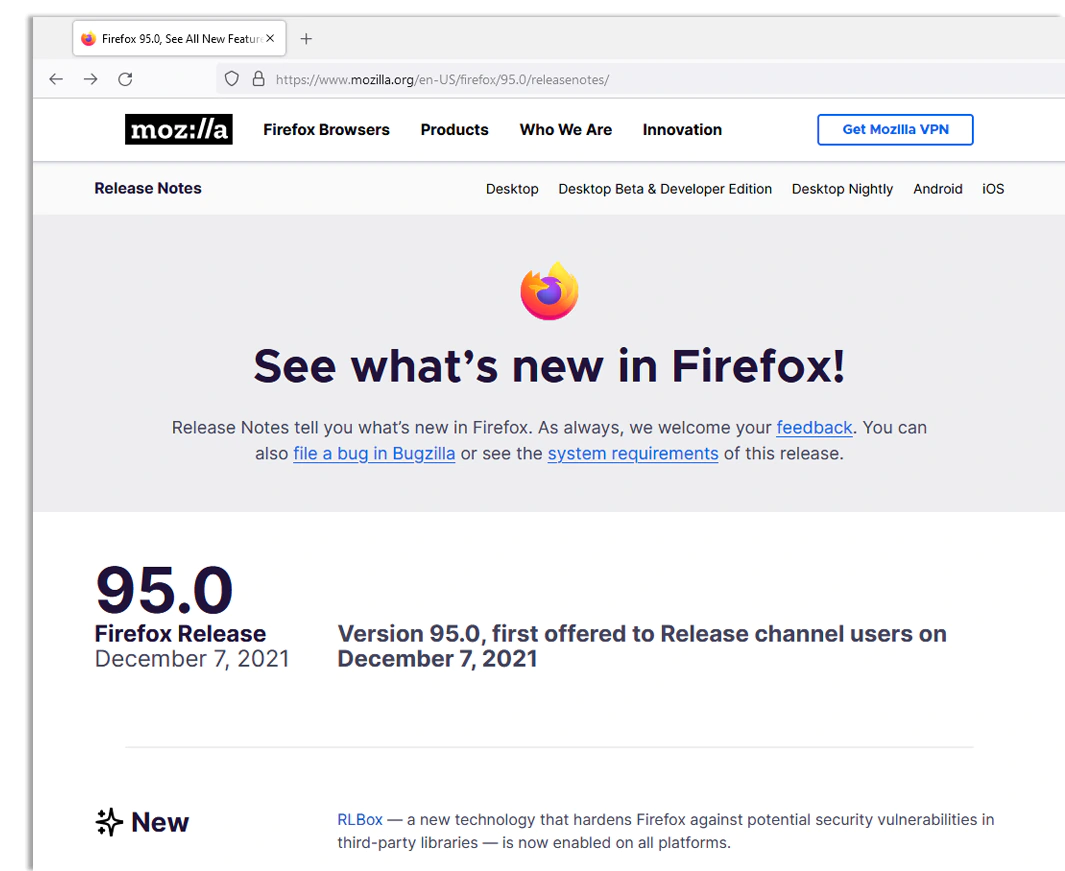Screen dimensions: 1065x871
Task: Click the large Firefox logo in the banner
Action: coord(549,291)
